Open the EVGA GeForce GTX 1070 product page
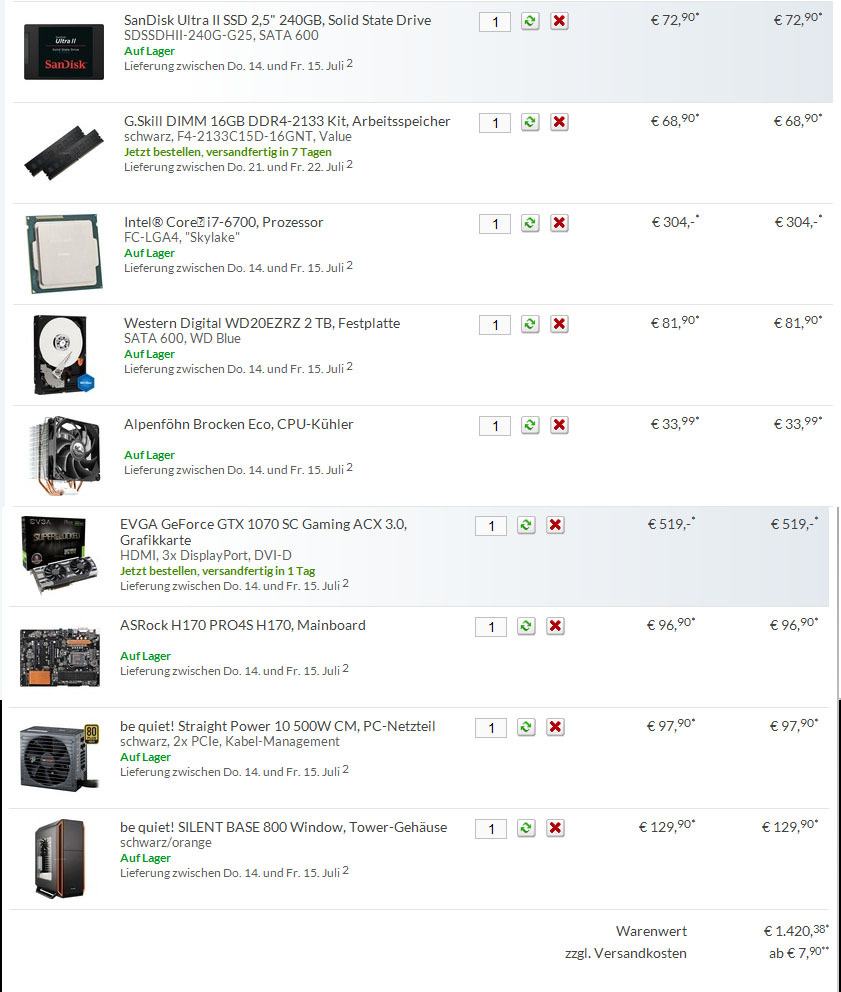The width and height of the screenshot is (841, 992). 263,532
